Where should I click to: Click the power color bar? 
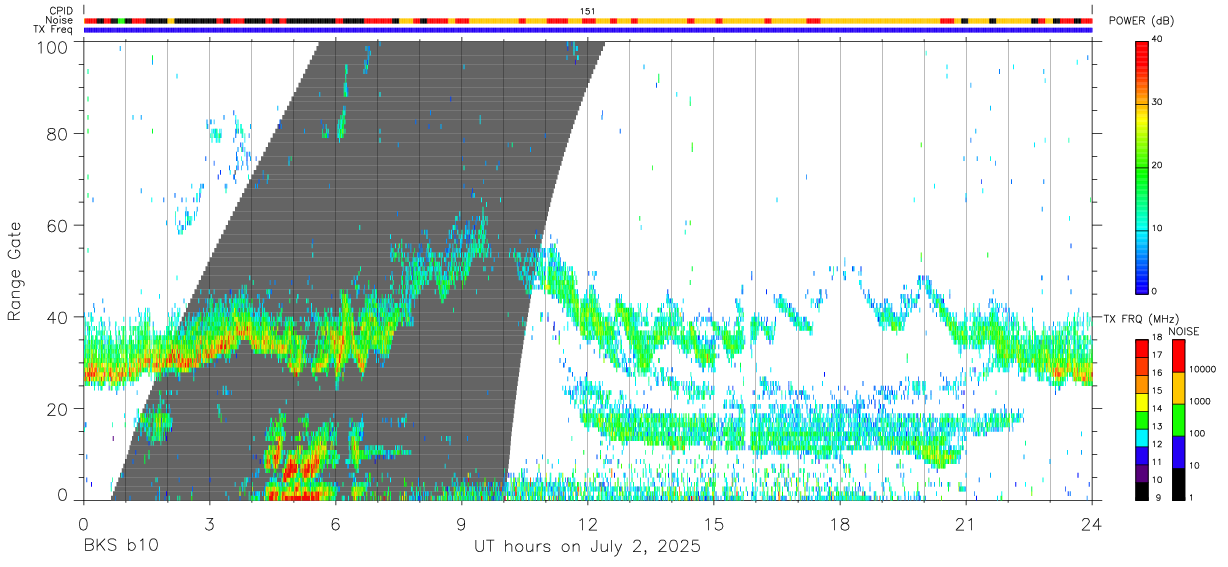click(x=1142, y=166)
